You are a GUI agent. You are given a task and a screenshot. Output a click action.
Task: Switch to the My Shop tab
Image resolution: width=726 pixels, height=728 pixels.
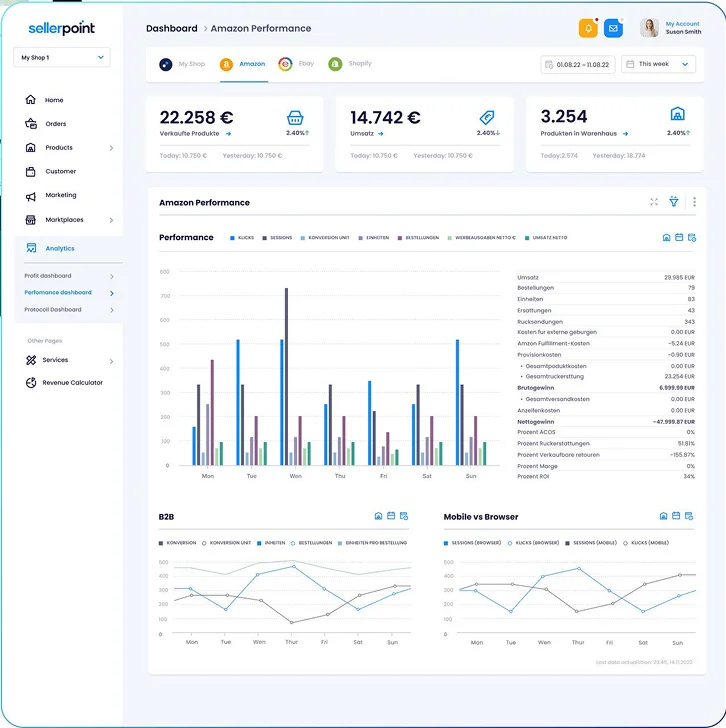click(x=182, y=64)
